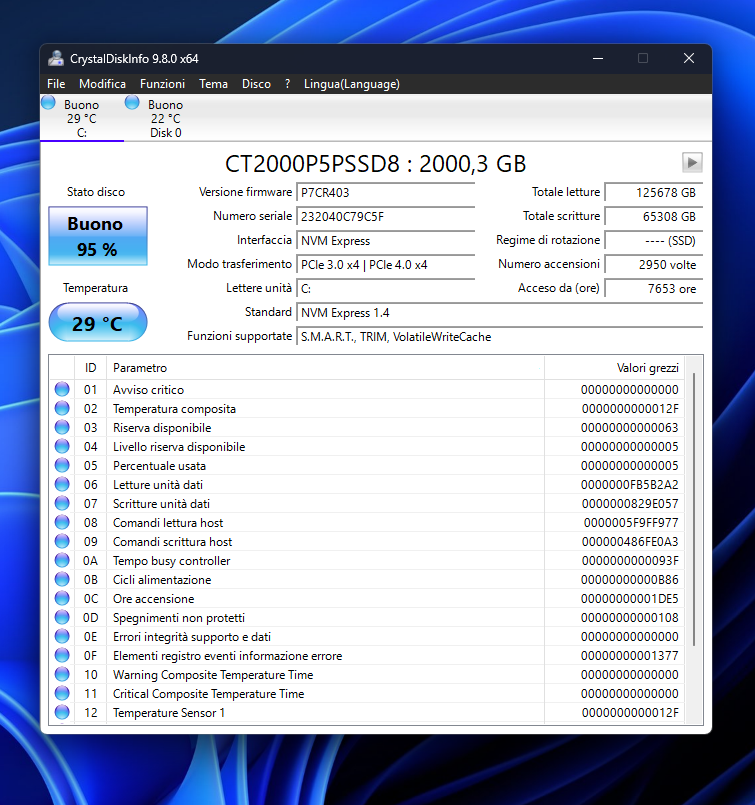Minimize the CrystalDiskInfo window
755x805 pixels.
pyautogui.click(x=598, y=59)
